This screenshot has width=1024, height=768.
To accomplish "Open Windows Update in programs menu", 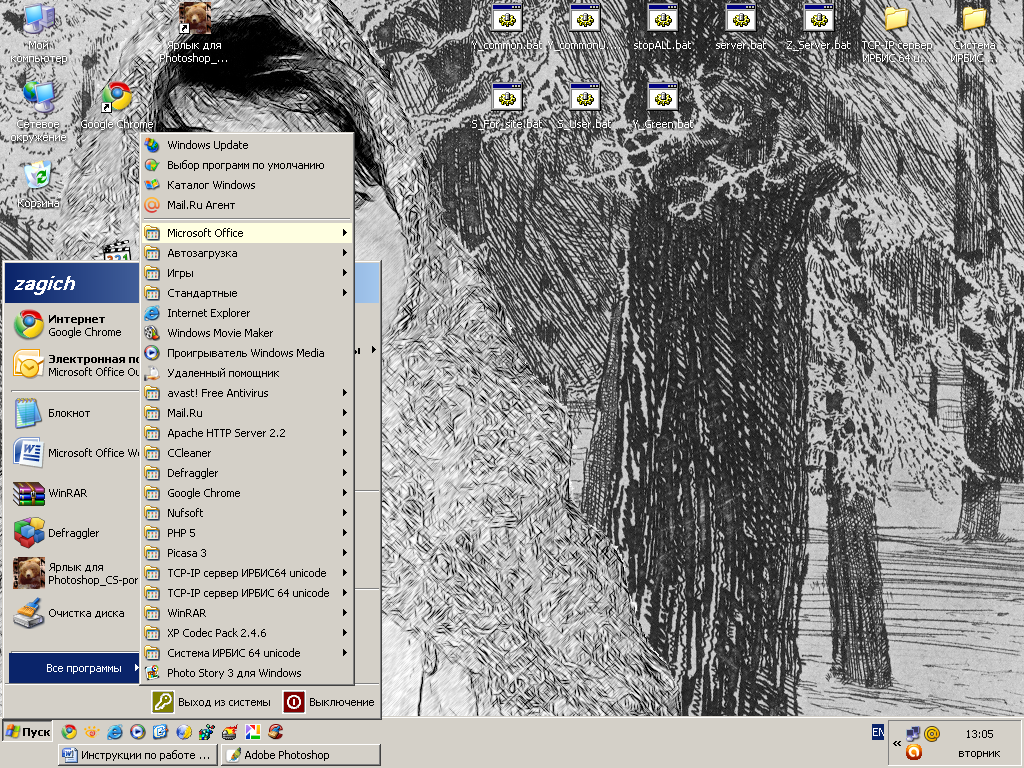I will pos(247,145).
